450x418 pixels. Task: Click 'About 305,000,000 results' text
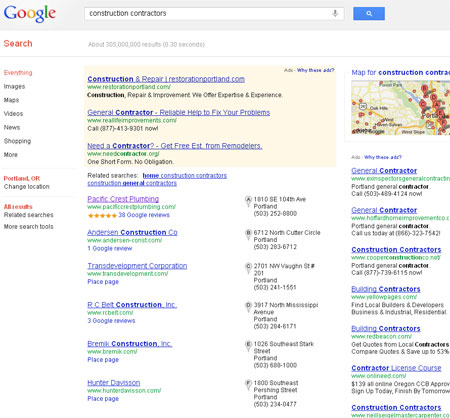pos(146,44)
